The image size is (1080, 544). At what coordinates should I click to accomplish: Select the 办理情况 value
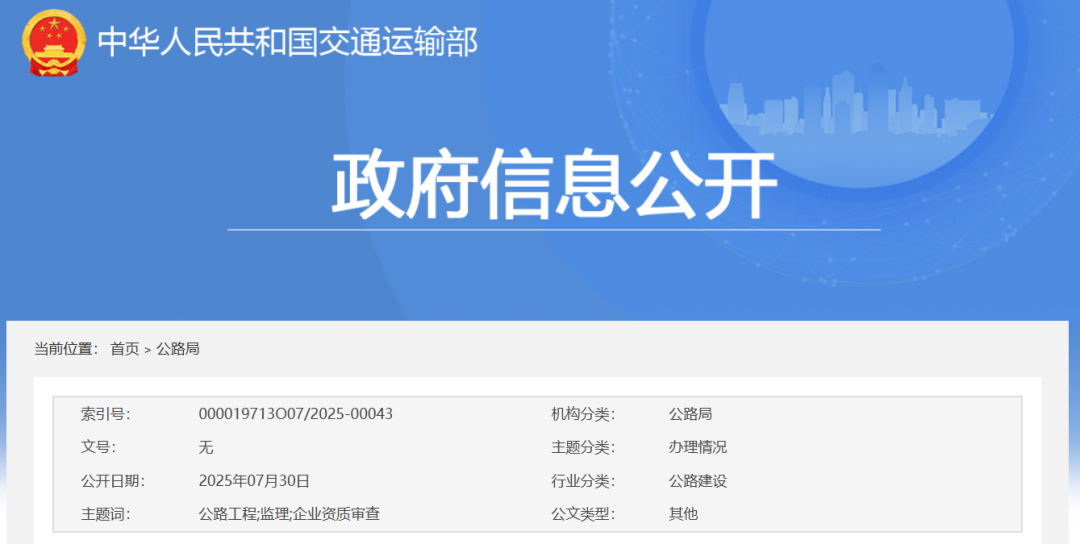(698, 447)
